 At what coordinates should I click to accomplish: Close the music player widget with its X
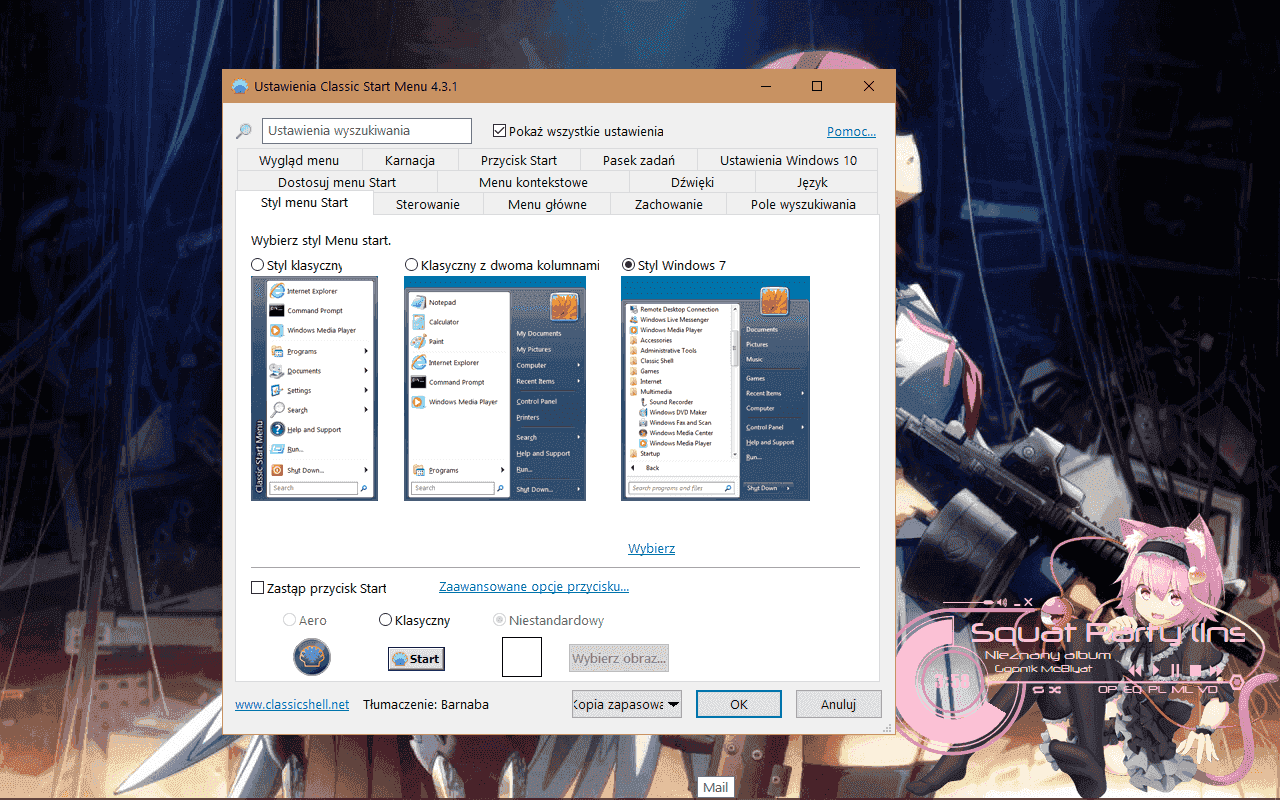[x=1027, y=602]
